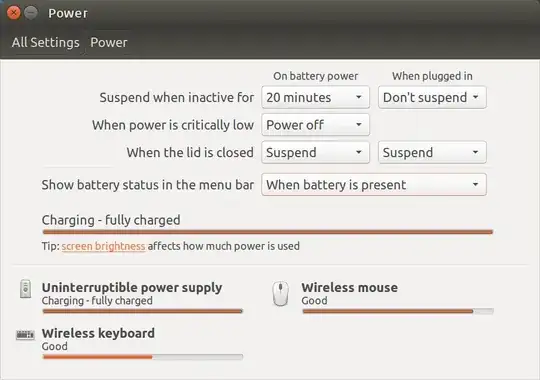
Task: Click the UPS charge level bar
Action: (x=143, y=311)
